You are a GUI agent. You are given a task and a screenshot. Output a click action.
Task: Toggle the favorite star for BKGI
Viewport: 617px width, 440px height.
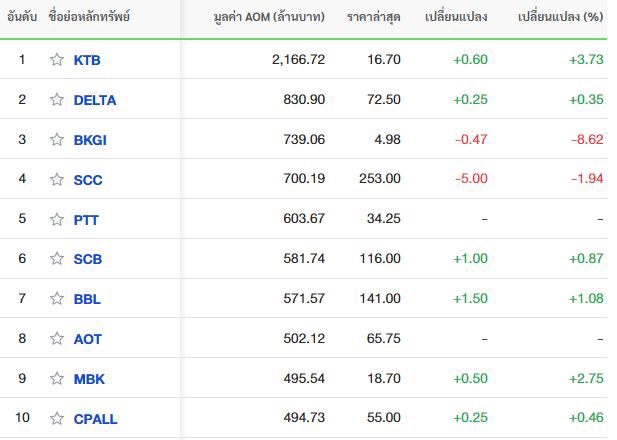point(57,139)
